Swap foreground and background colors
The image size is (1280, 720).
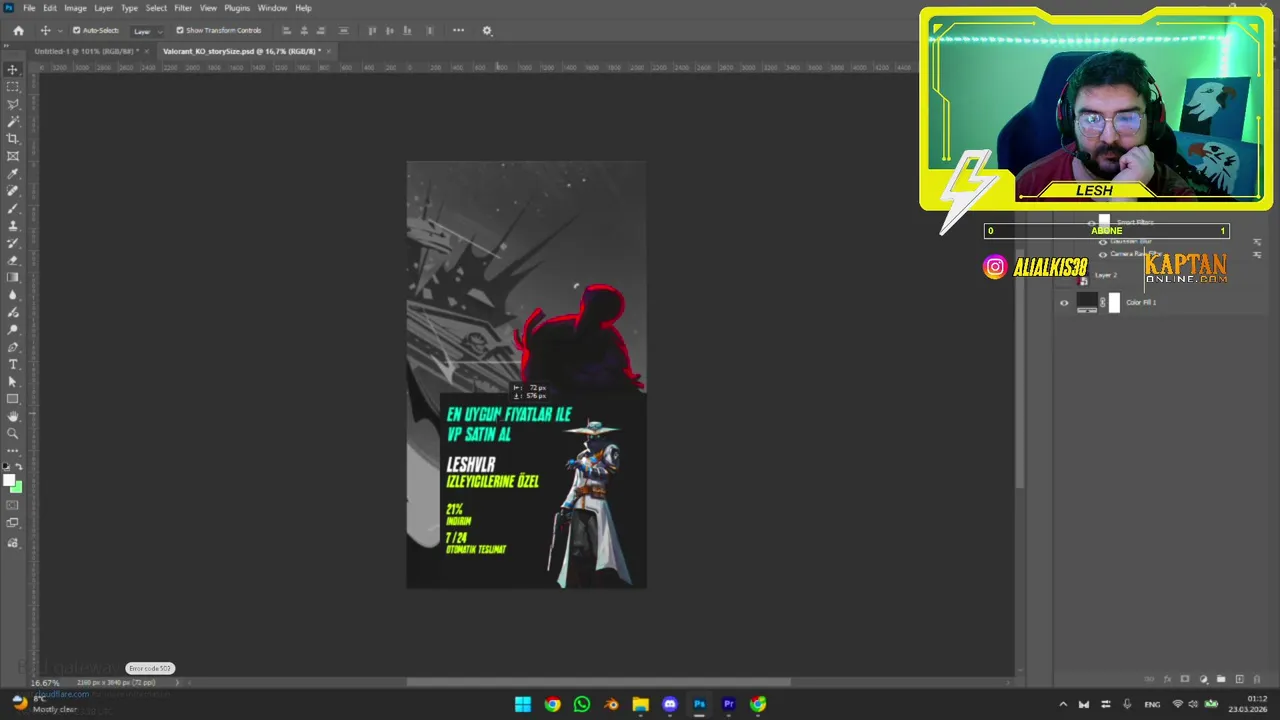pos(19,466)
